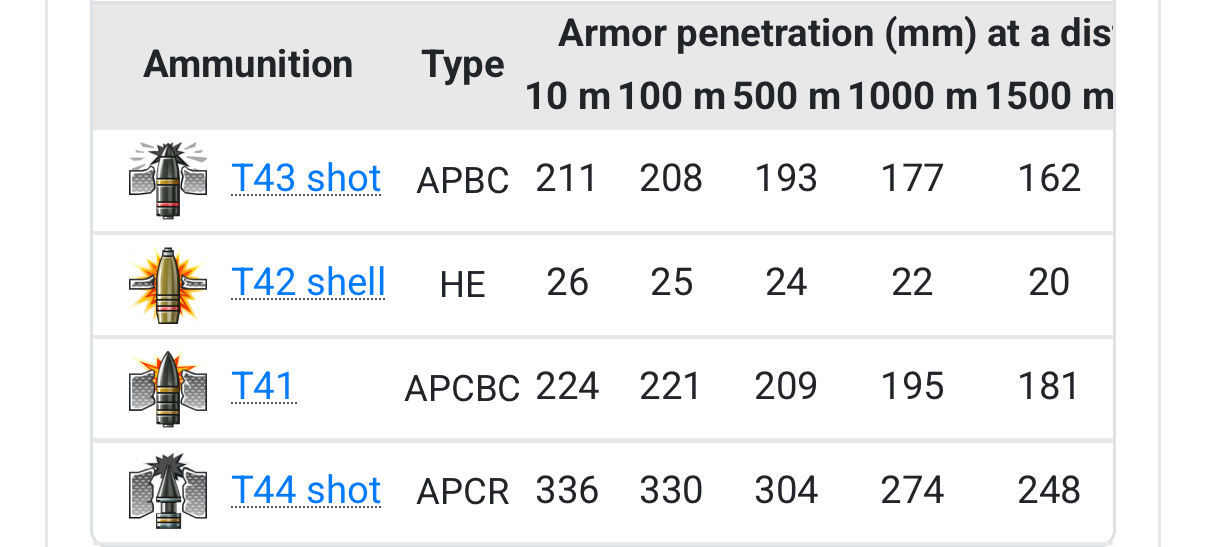
Task: Click the APCBC type cell
Action: click(x=462, y=388)
